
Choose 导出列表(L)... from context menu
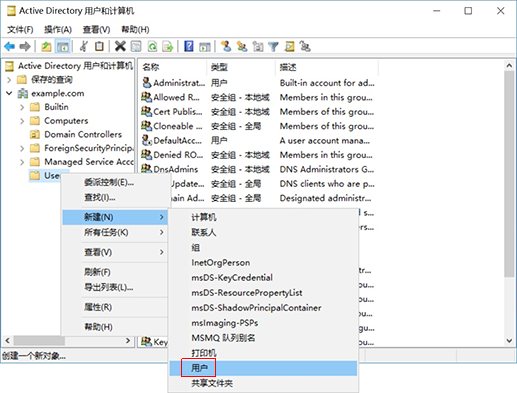114,287
